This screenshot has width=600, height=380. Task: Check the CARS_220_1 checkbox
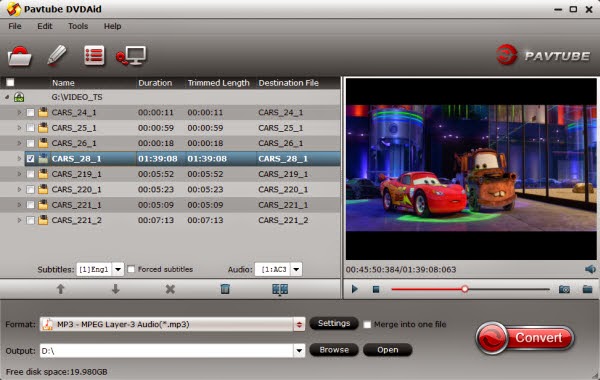30,189
